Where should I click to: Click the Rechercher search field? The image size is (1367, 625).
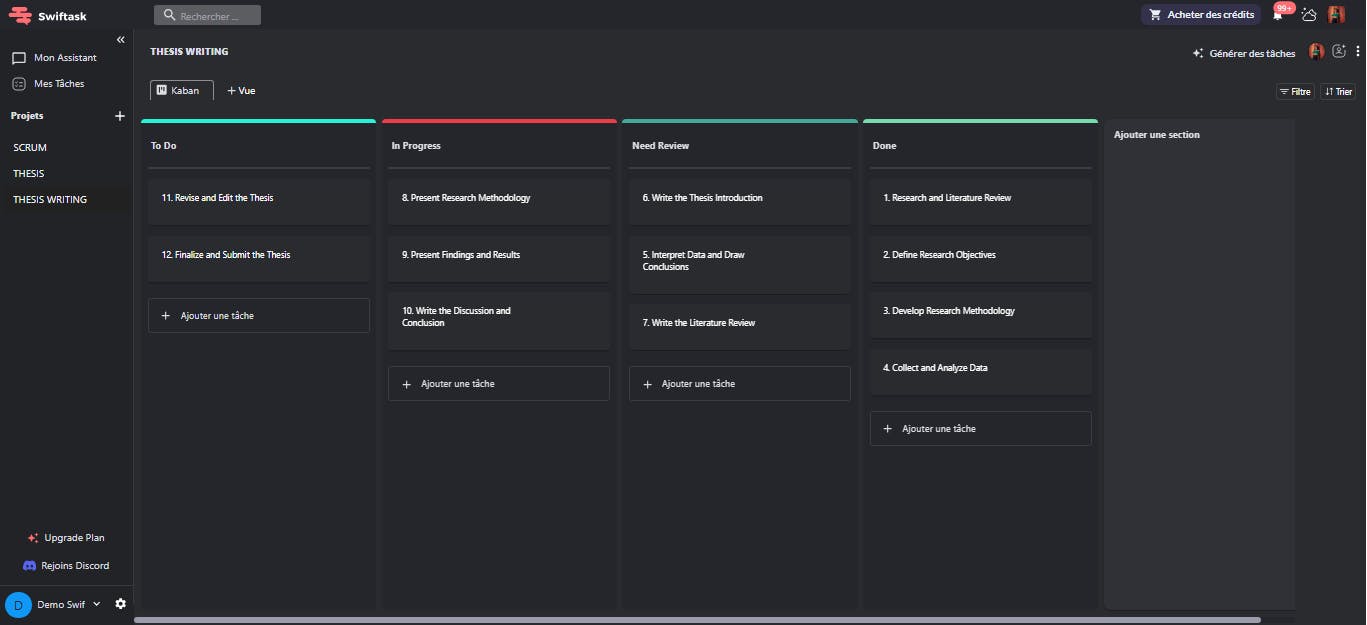pyautogui.click(x=207, y=16)
